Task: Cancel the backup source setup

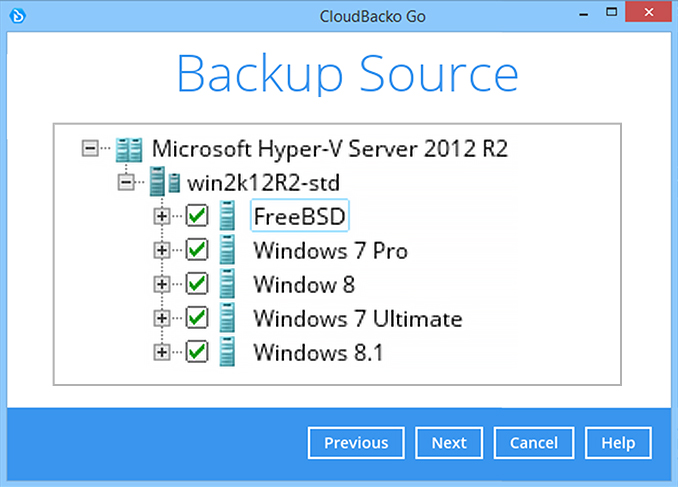Action: pos(534,443)
